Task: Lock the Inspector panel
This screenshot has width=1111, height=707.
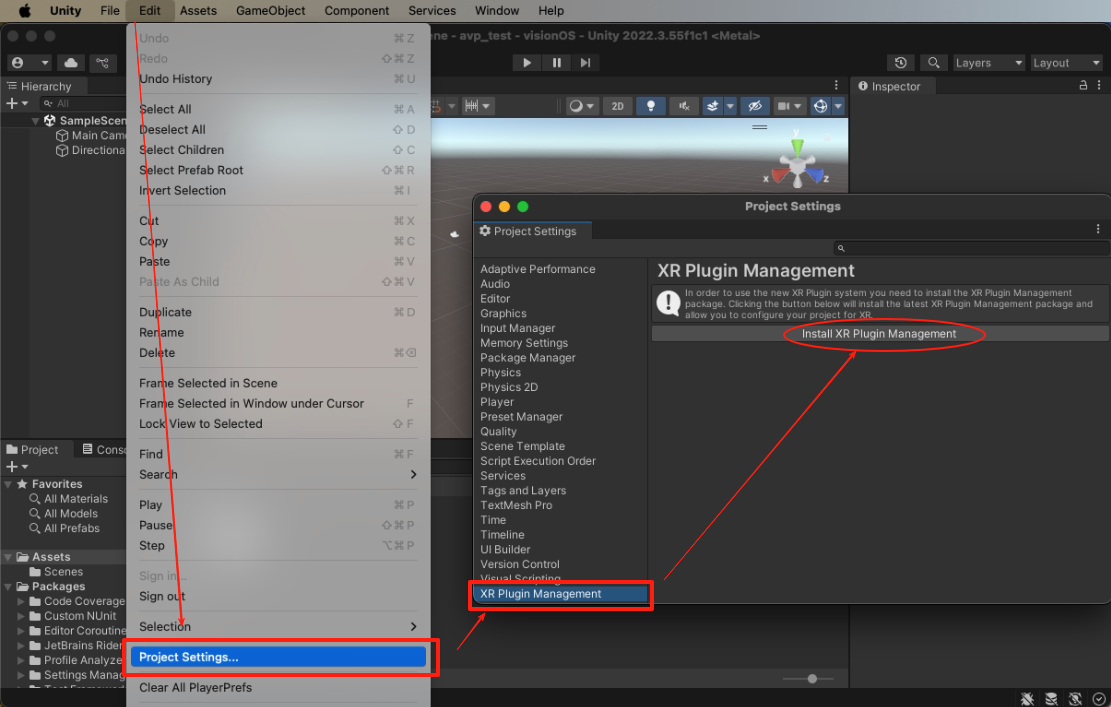Action: pos(1083,85)
